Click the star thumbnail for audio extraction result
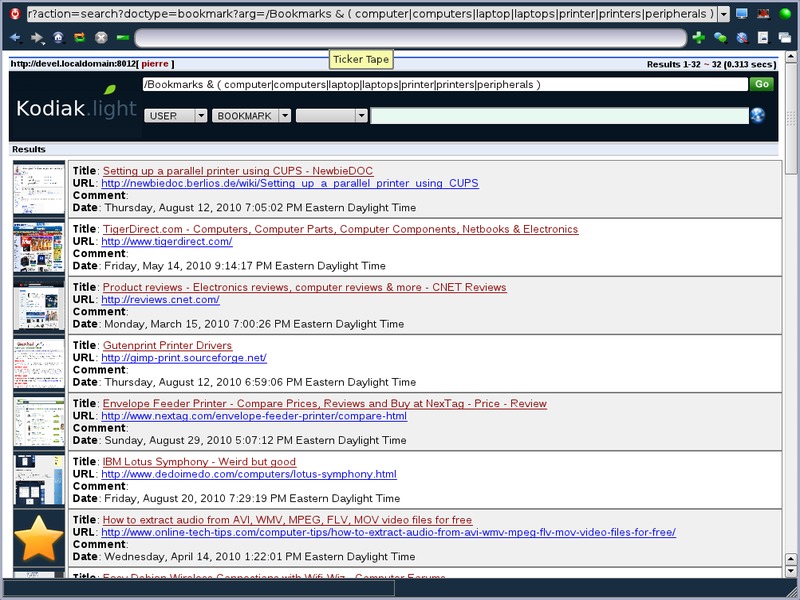The image size is (800, 600). tap(39, 538)
